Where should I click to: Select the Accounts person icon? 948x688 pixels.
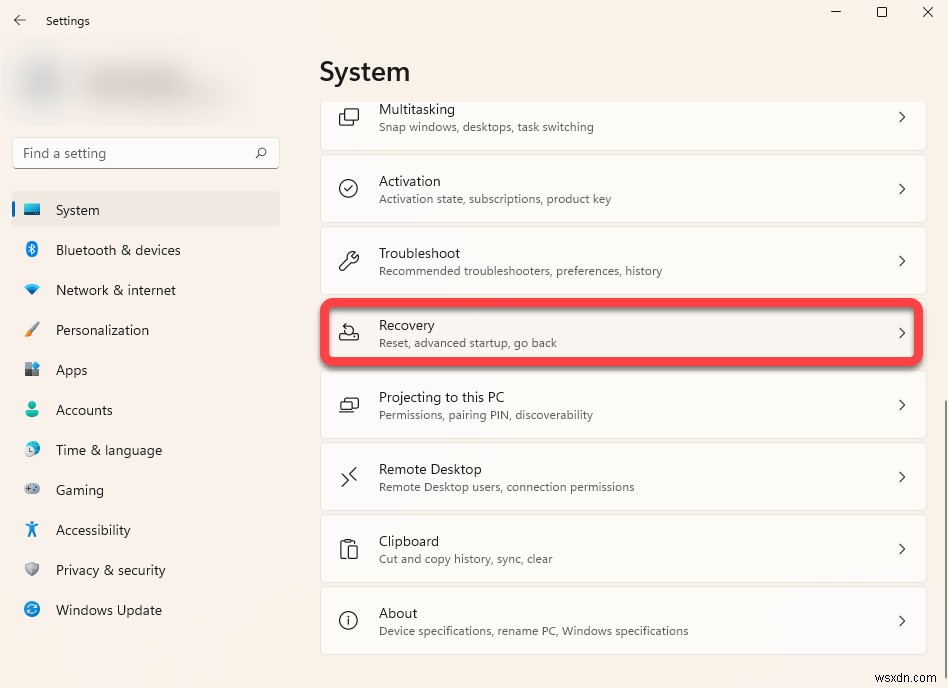[31, 410]
